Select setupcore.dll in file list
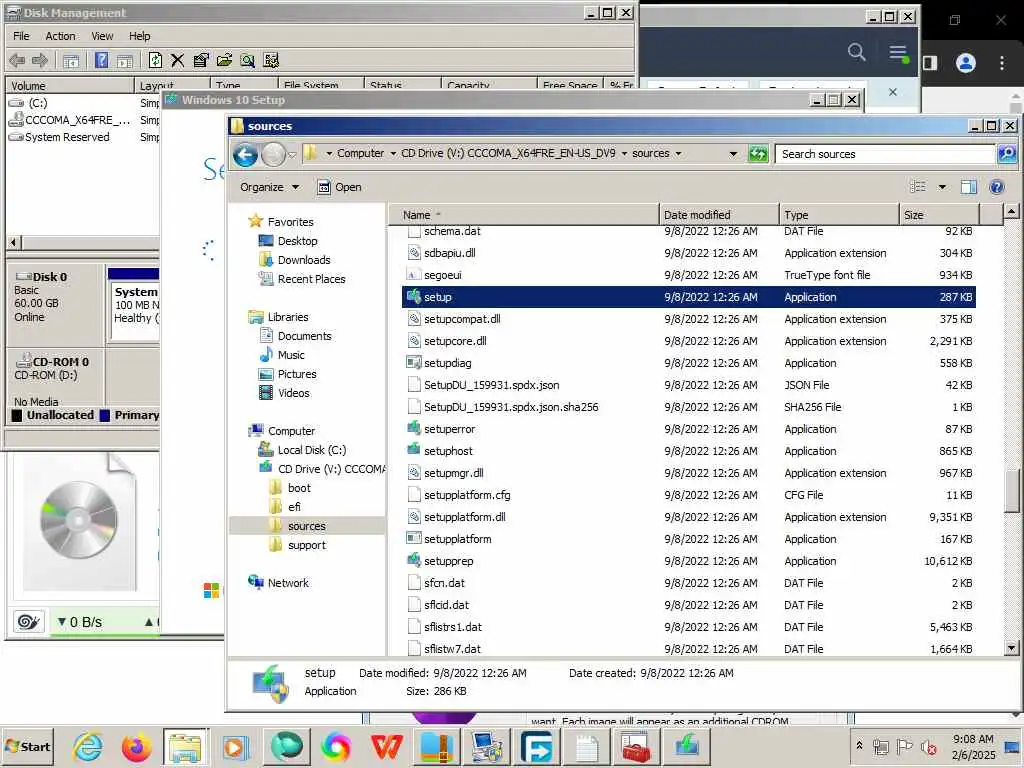This screenshot has width=1024, height=768. click(689, 341)
